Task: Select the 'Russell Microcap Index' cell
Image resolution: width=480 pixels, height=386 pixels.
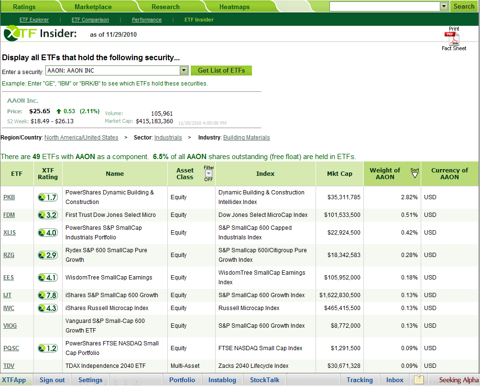Action: click(249, 308)
